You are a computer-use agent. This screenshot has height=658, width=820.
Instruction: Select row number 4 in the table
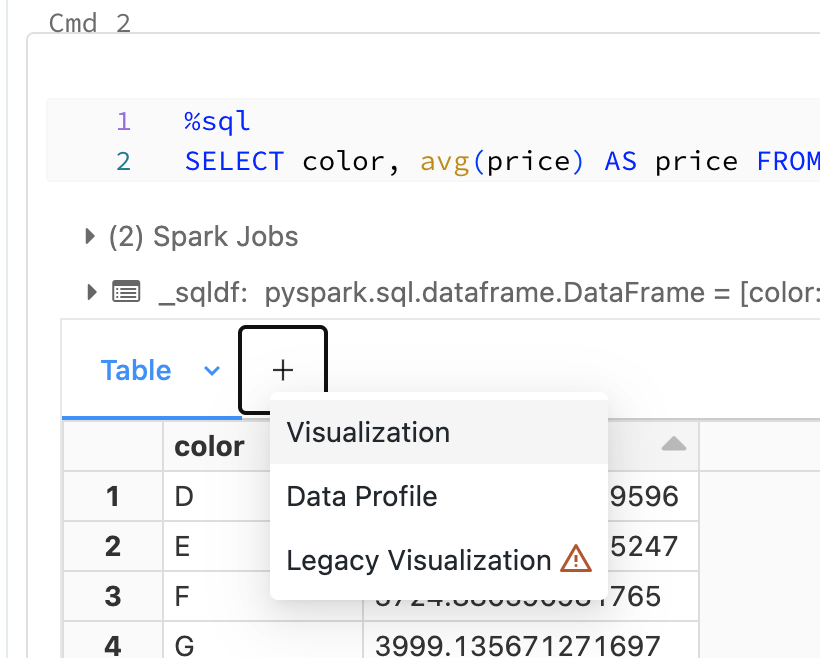coord(113,646)
